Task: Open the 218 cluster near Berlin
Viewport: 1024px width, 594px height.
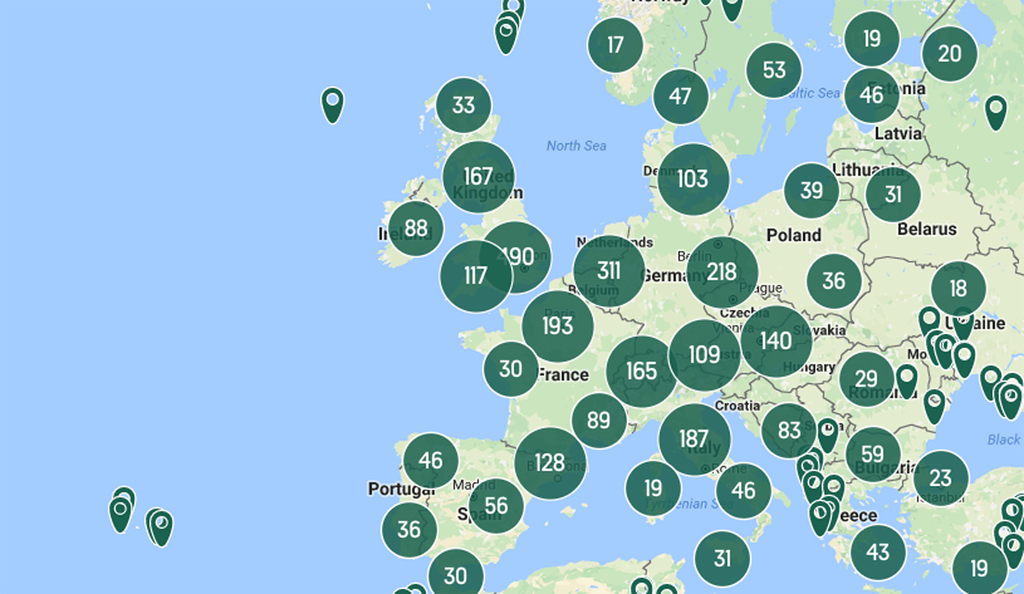Action: [x=722, y=271]
